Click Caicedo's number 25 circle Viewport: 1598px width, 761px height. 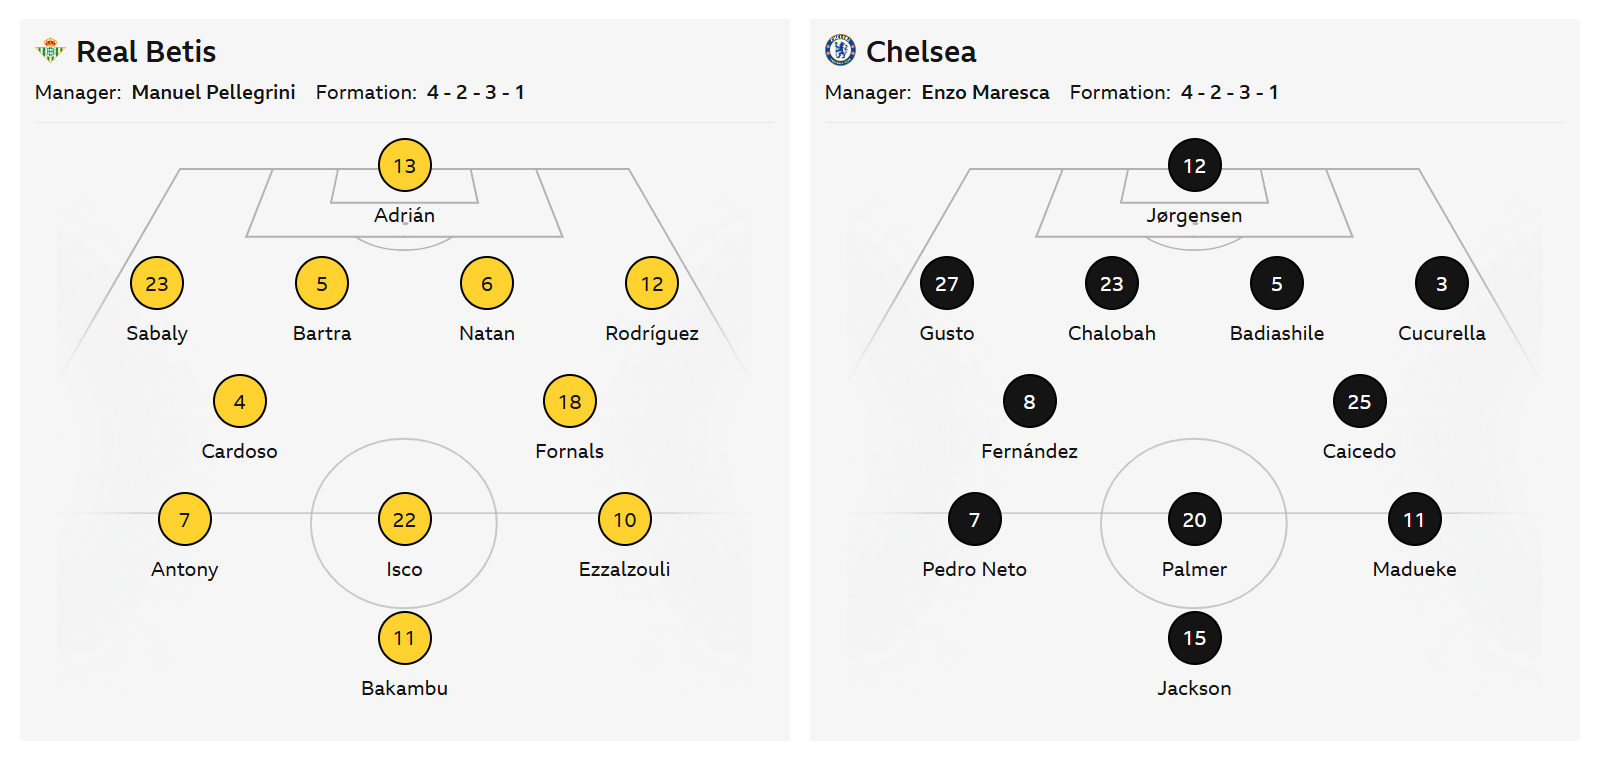coord(1359,401)
